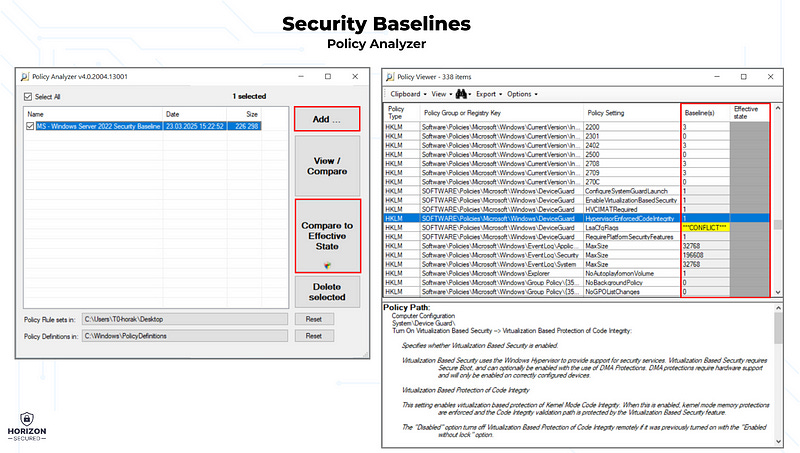Click the View / Compare button
Viewport: 800px width, 453px height.
[x=327, y=166]
